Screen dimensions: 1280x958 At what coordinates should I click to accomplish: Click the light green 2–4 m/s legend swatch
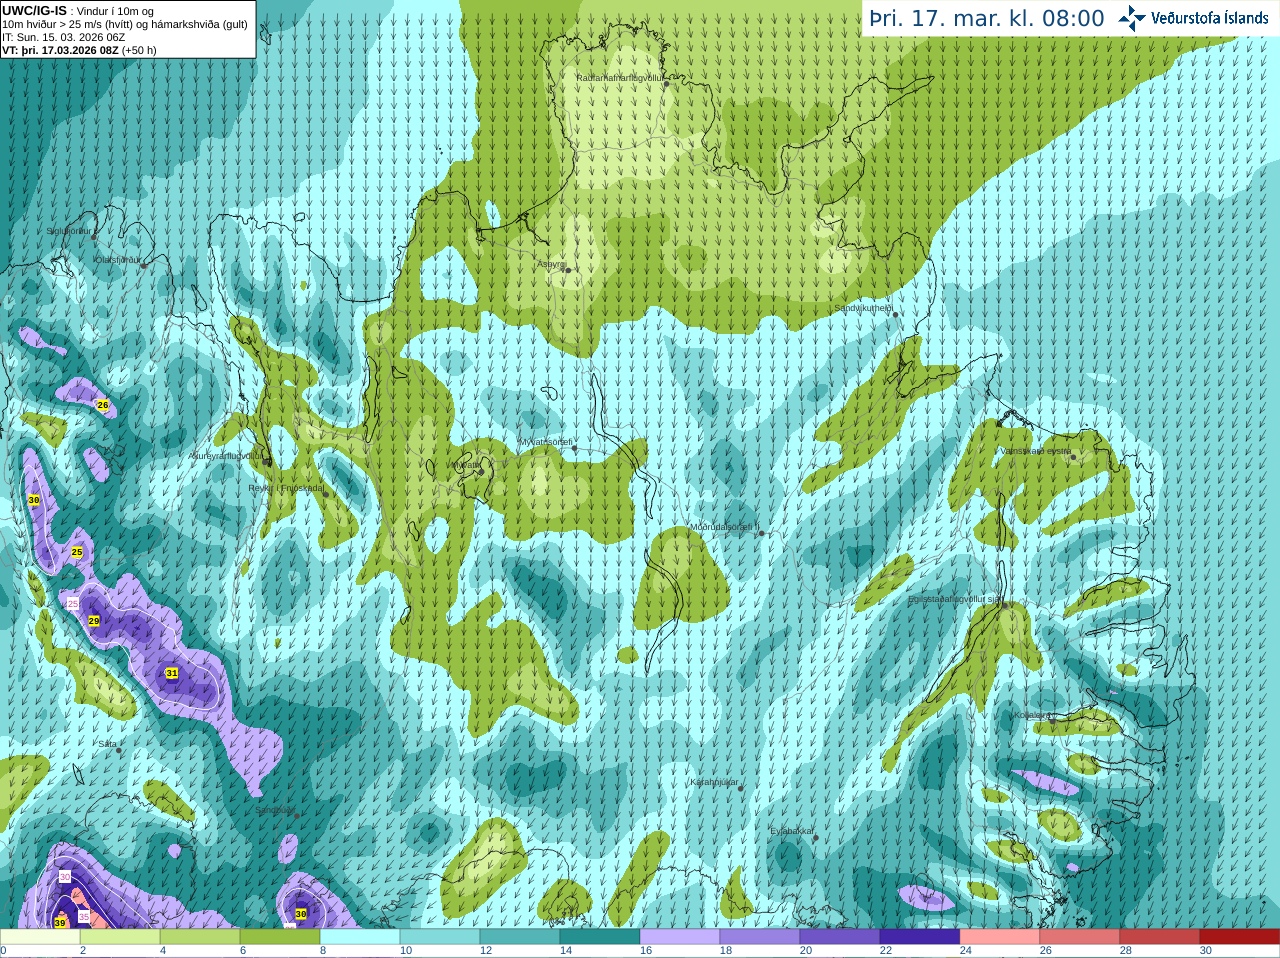coord(120,937)
